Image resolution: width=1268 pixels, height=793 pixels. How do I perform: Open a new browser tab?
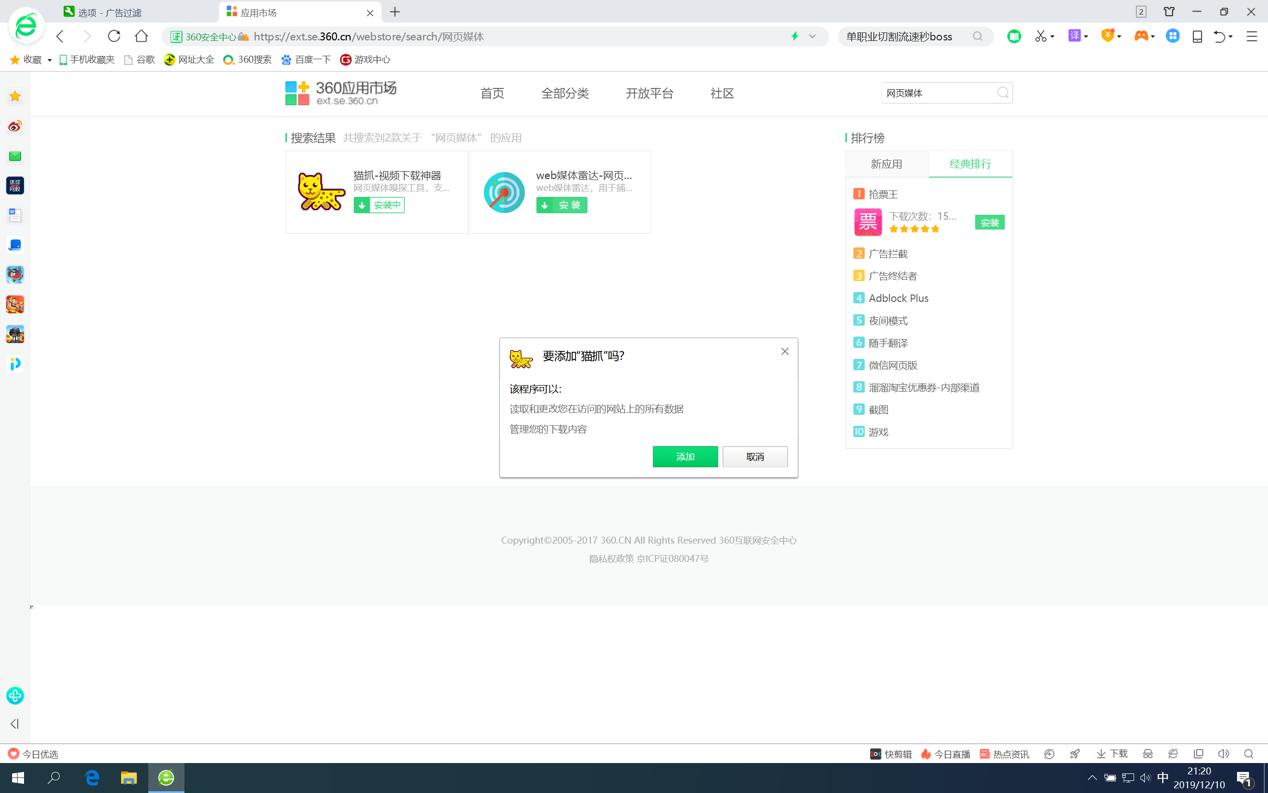tap(395, 12)
